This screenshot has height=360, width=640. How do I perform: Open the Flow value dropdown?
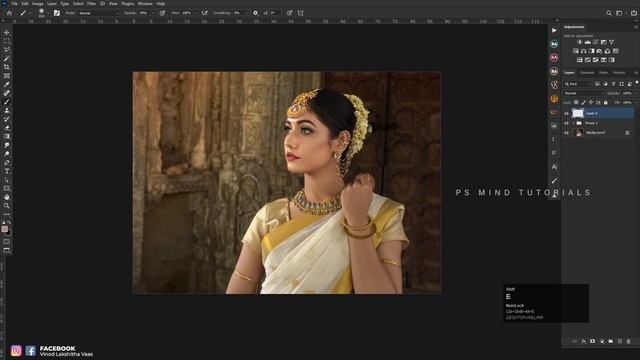(196, 13)
